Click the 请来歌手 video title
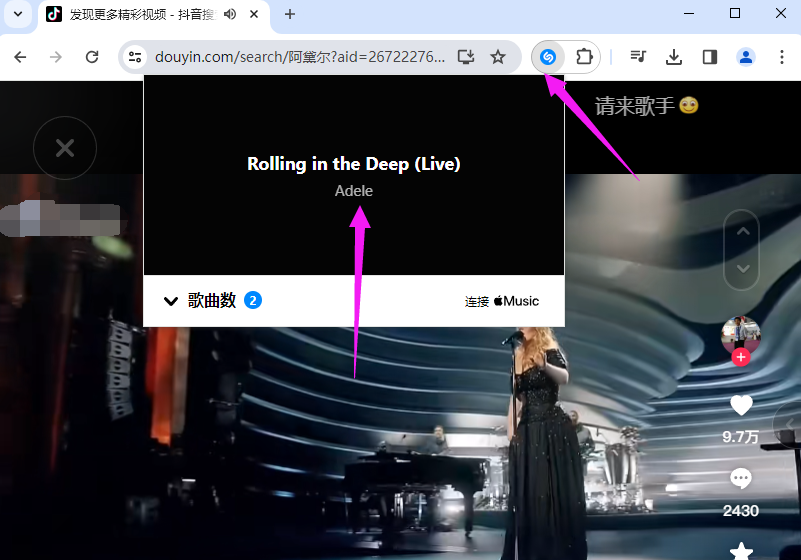 coord(646,106)
